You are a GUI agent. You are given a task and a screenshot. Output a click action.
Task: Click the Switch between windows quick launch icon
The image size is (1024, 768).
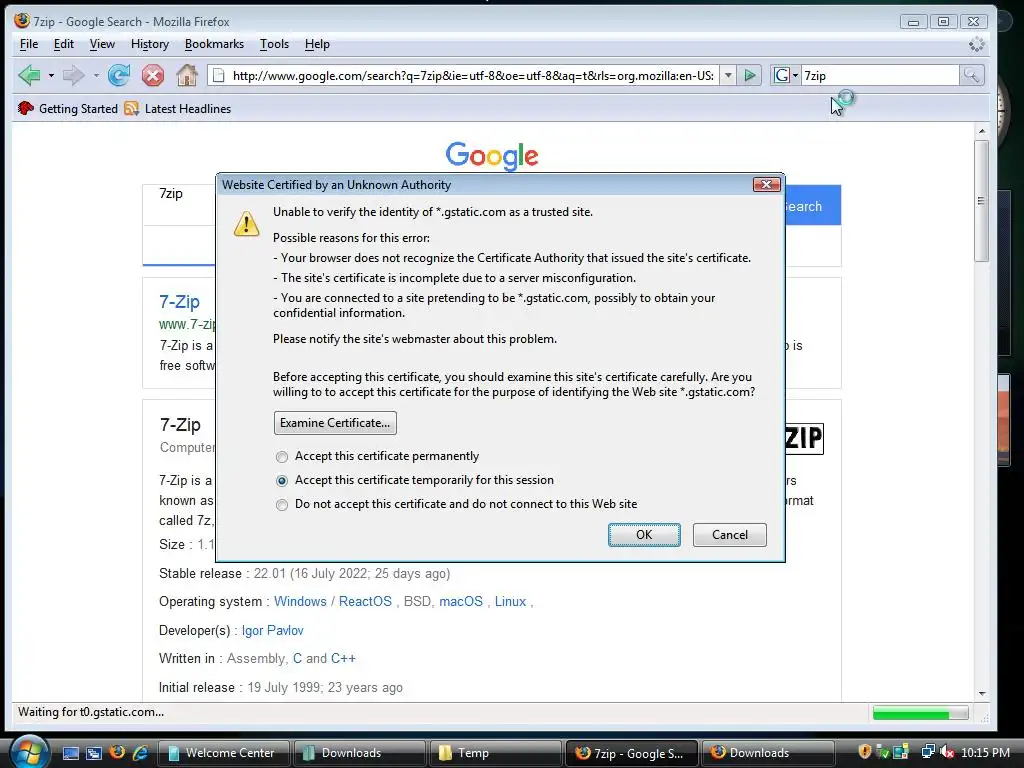tap(94, 753)
